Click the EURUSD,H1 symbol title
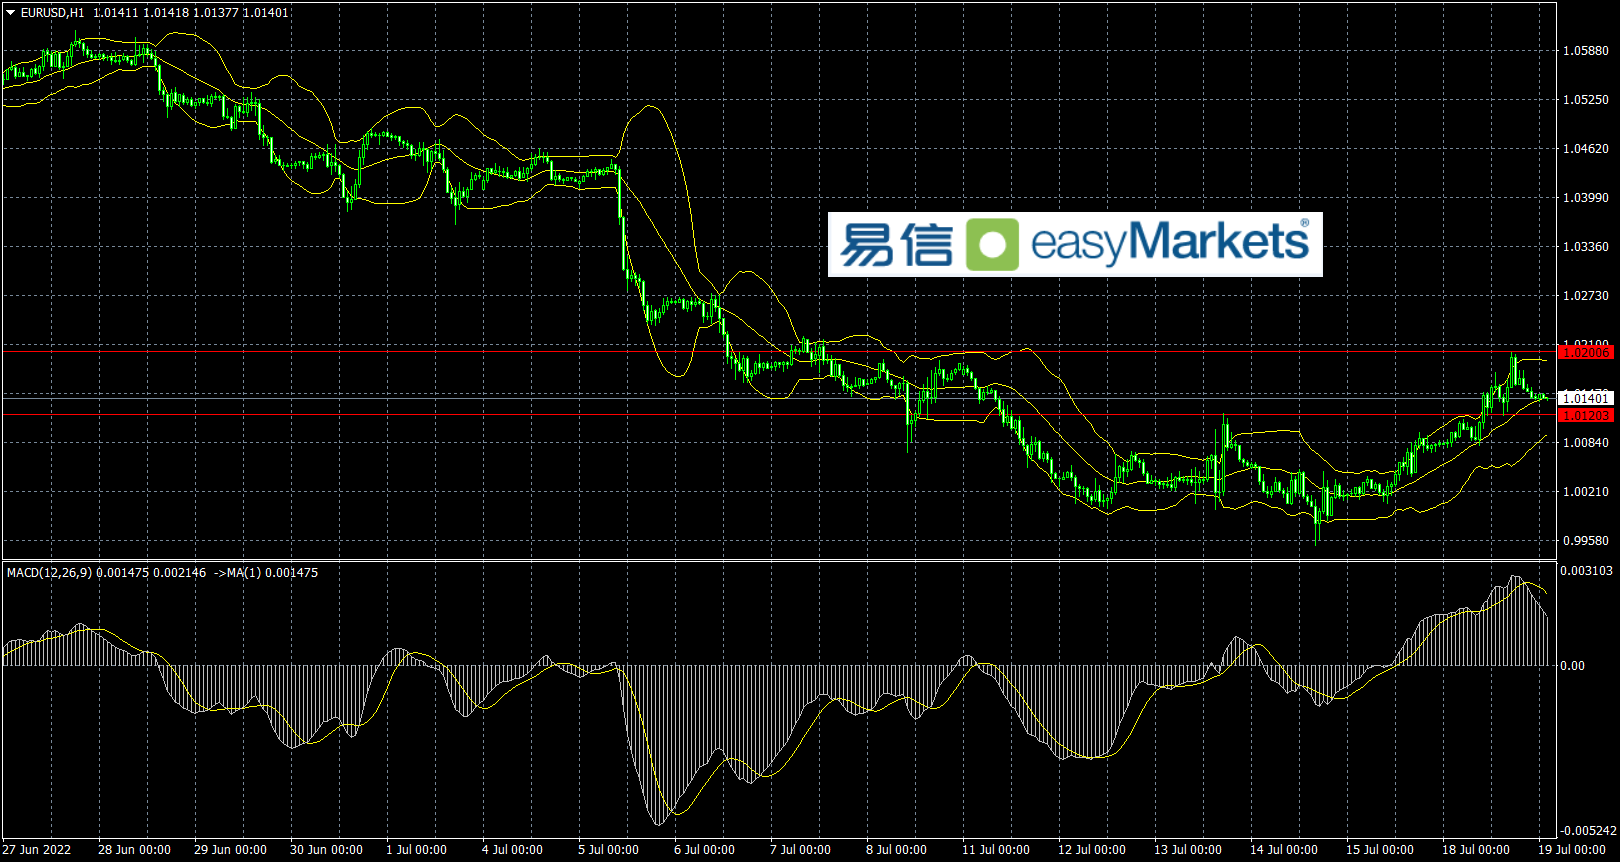 tap(53, 13)
